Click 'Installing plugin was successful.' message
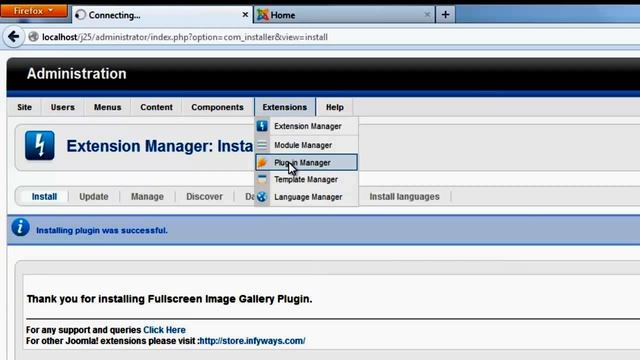640x360 pixels. tap(102, 230)
